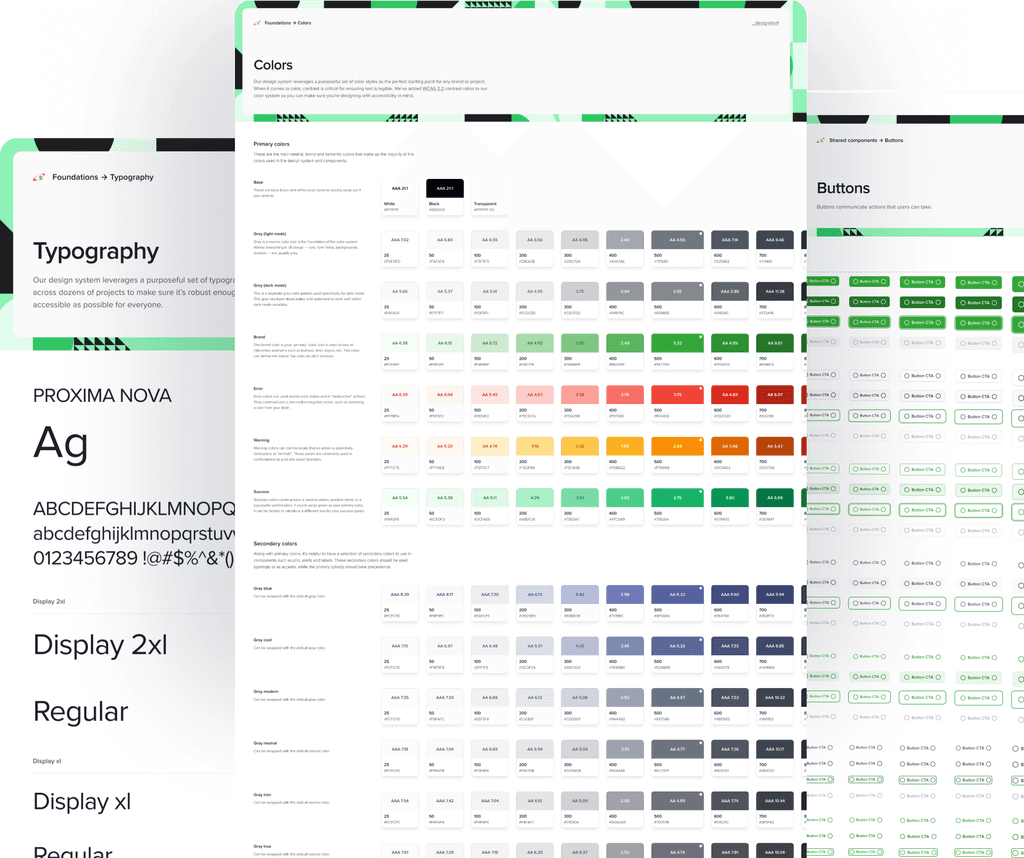This screenshot has height=858, width=1024.
Task: Select the Foundations → Typography breadcrumb
Action: coord(103,177)
